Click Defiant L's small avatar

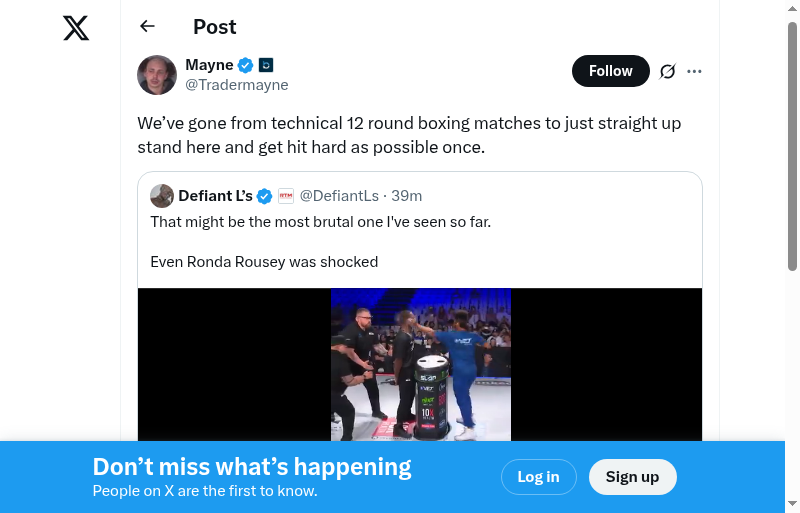tap(162, 196)
